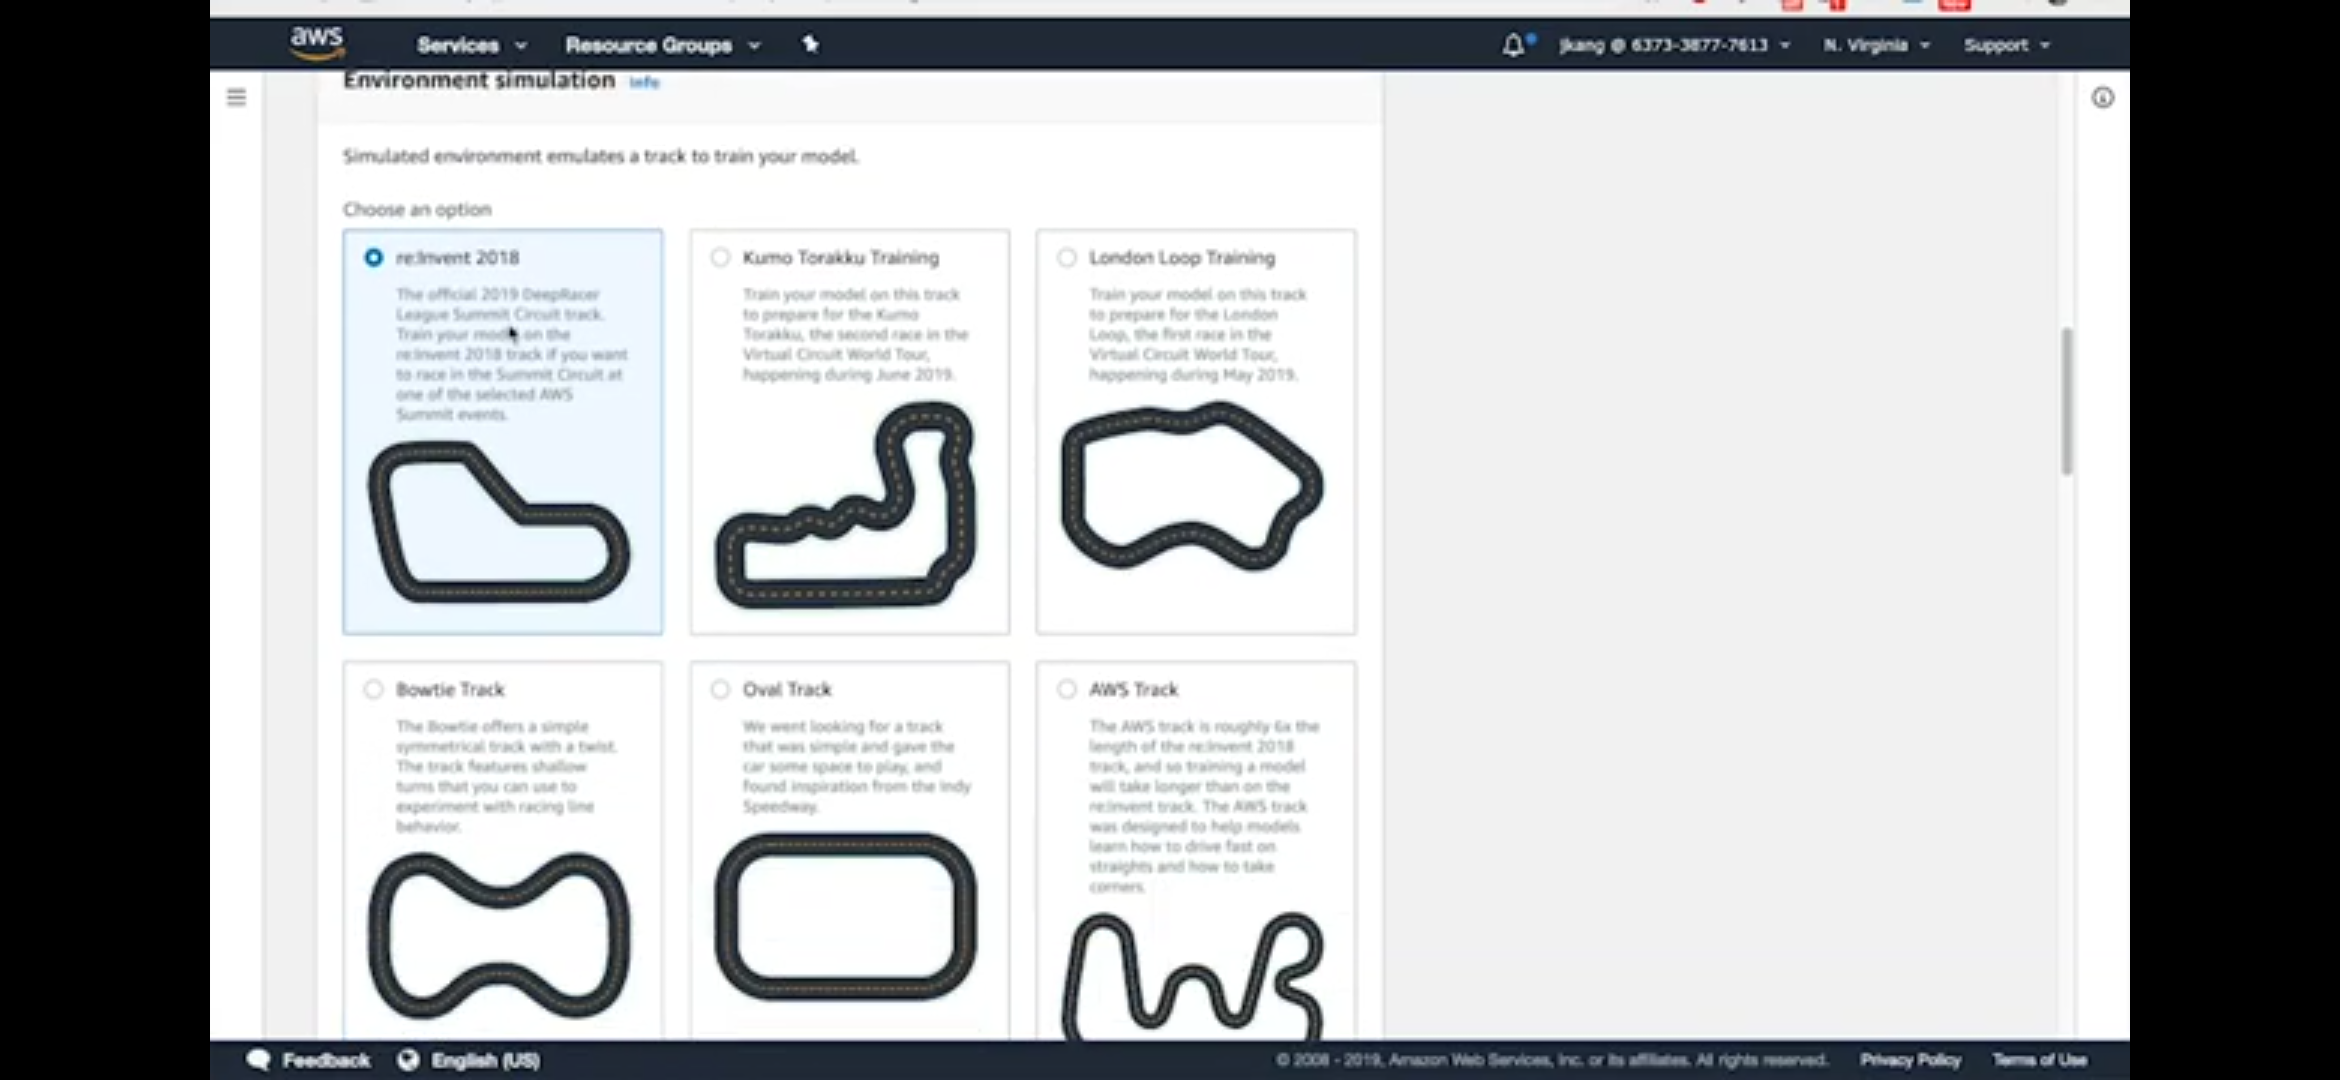Open the jkang account dropdown
The height and width of the screenshot is (1080, 2340).
tap(1674, 45)
